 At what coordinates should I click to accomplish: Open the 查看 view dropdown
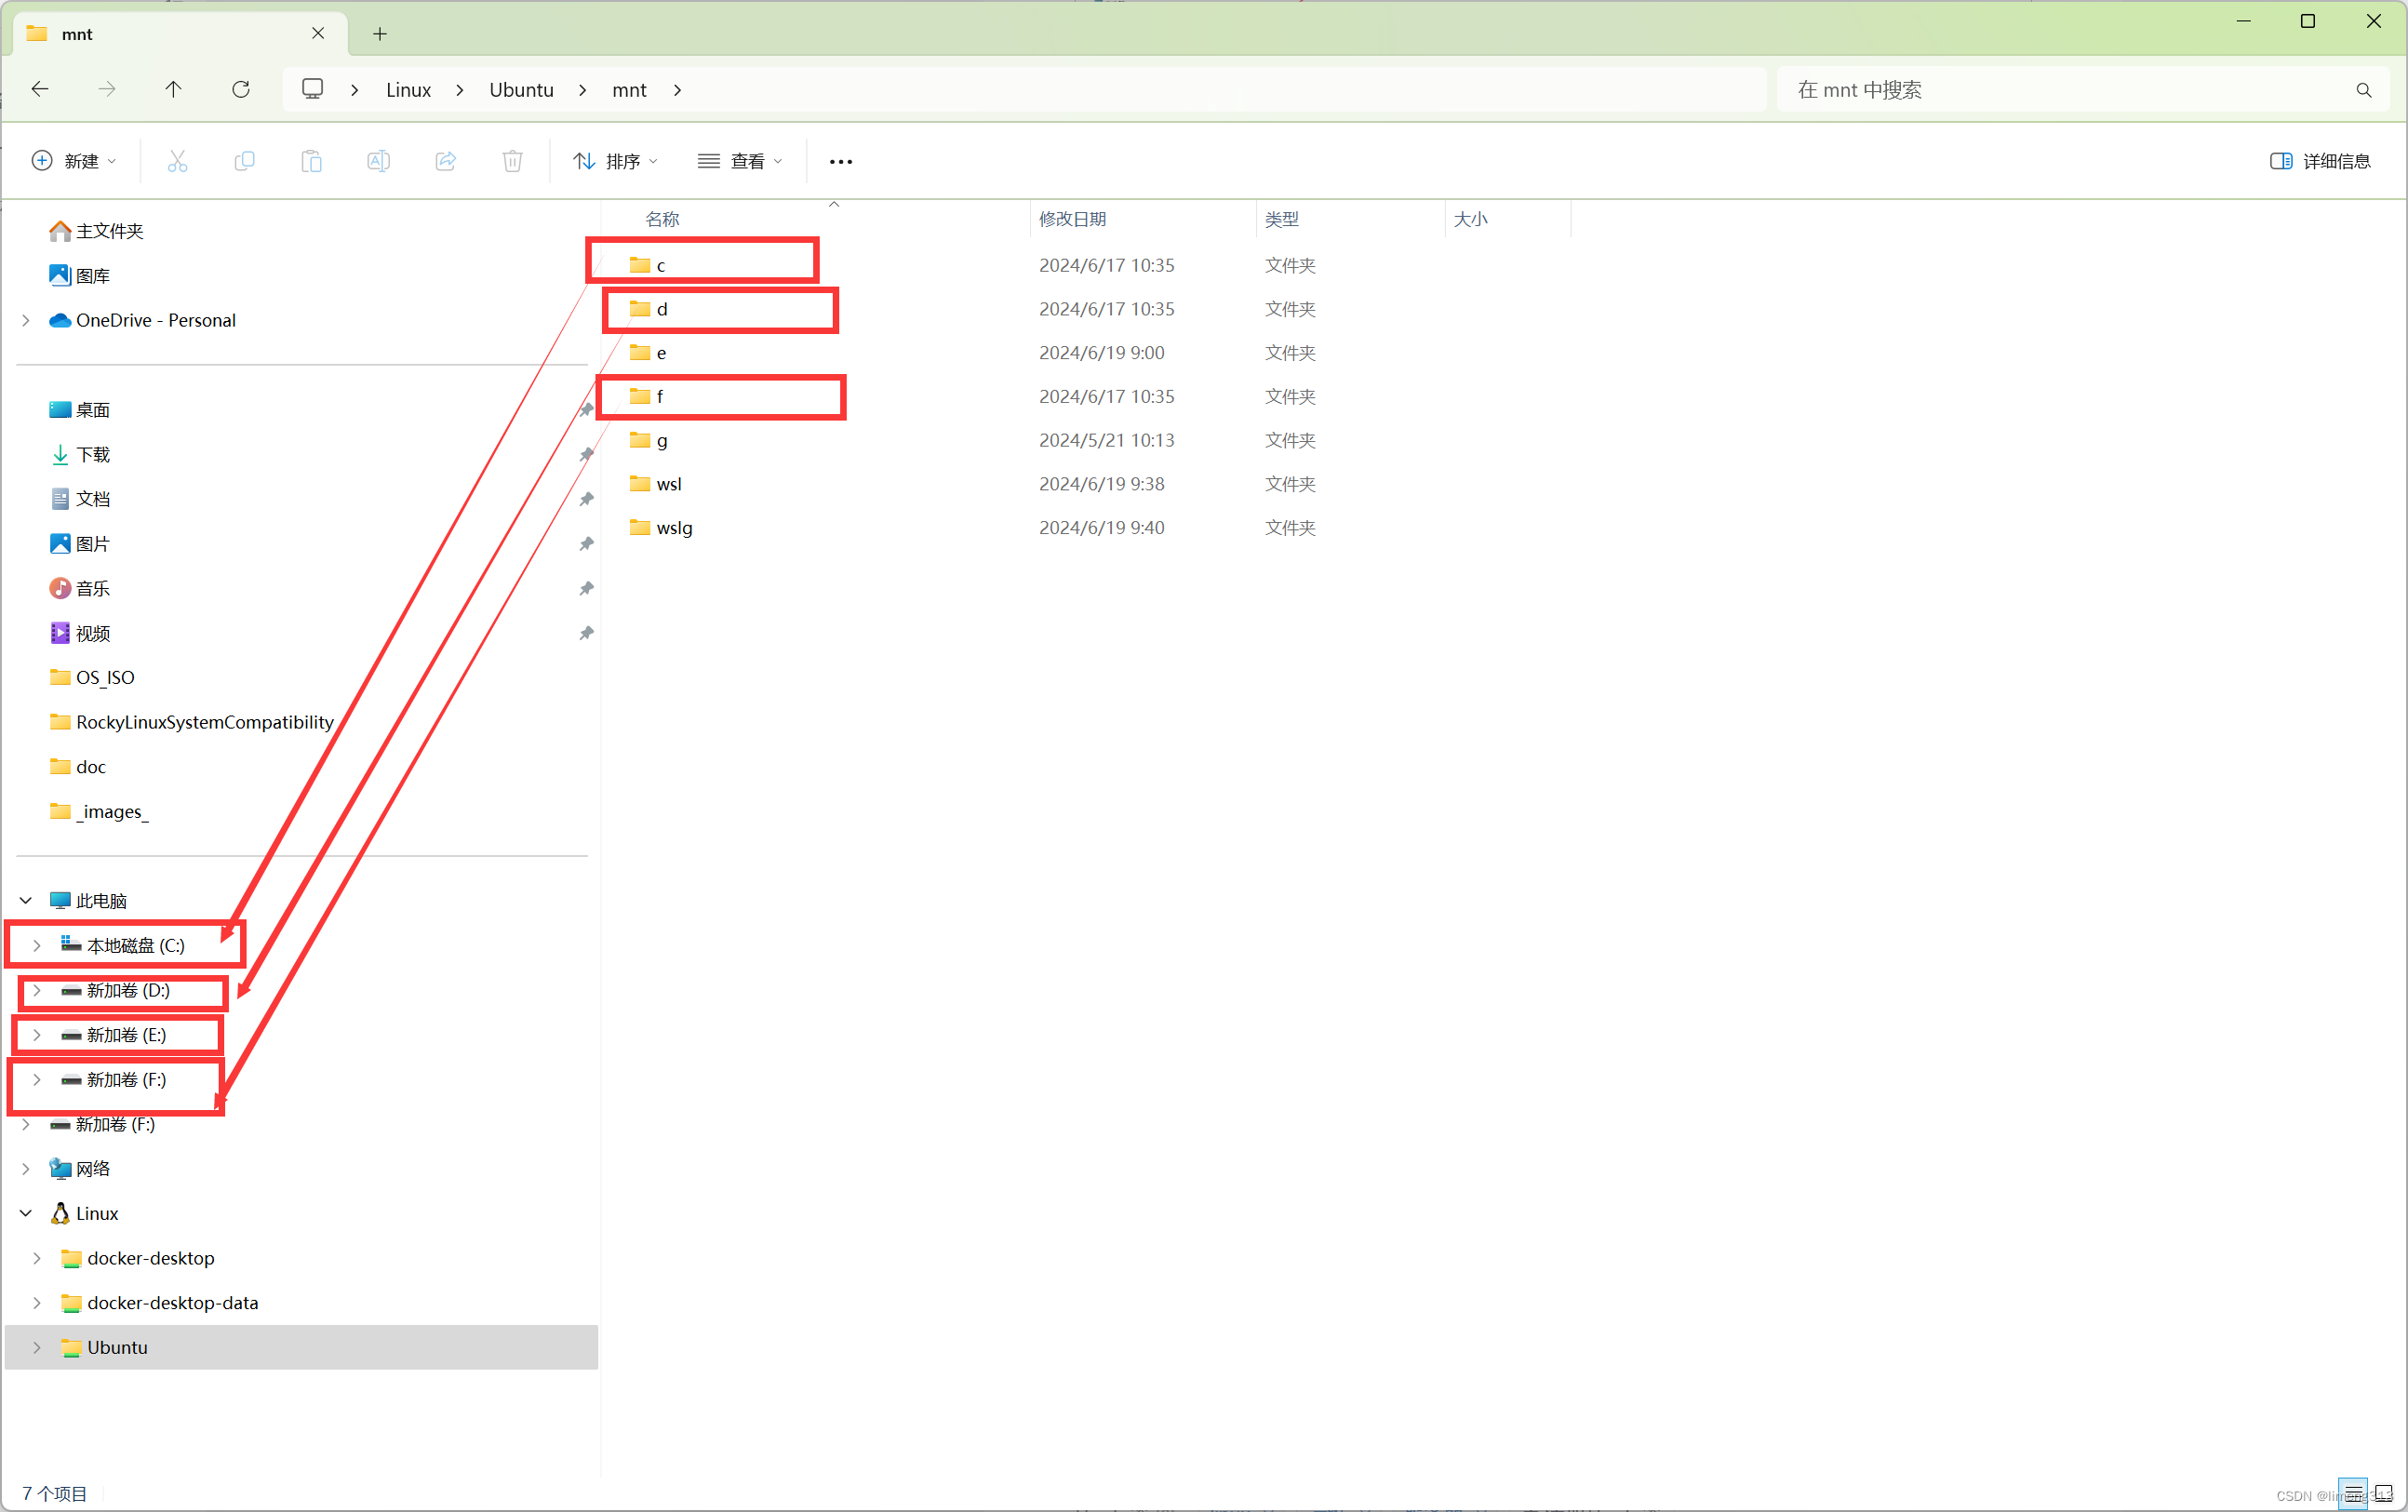click(740, 161)
